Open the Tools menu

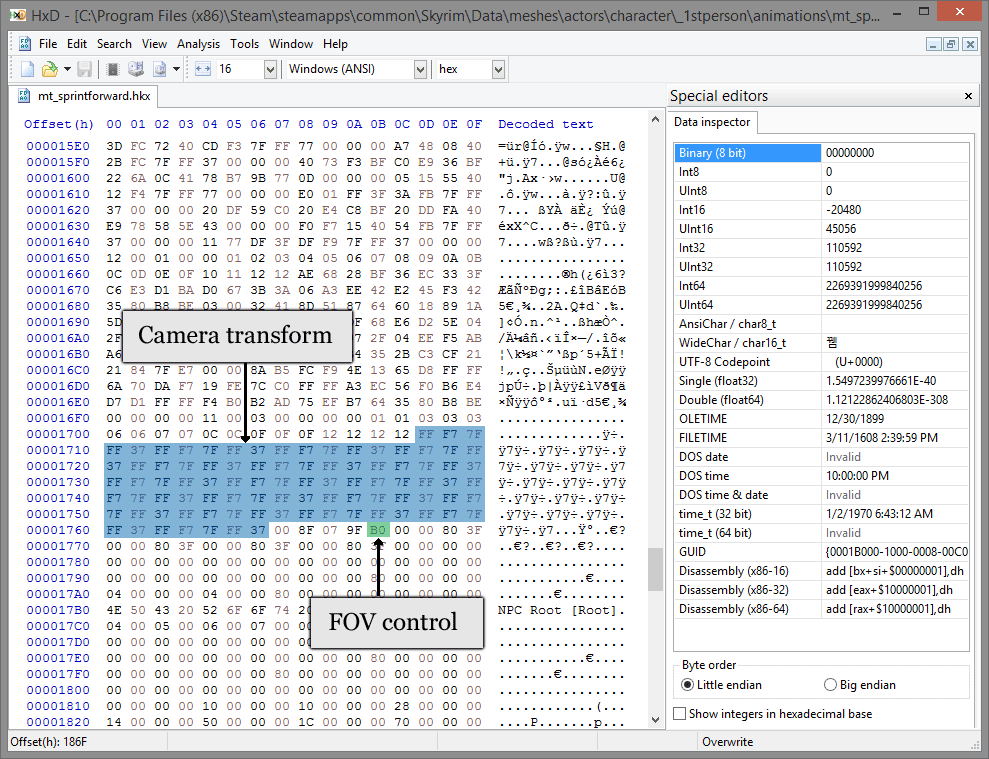[244, 44]
